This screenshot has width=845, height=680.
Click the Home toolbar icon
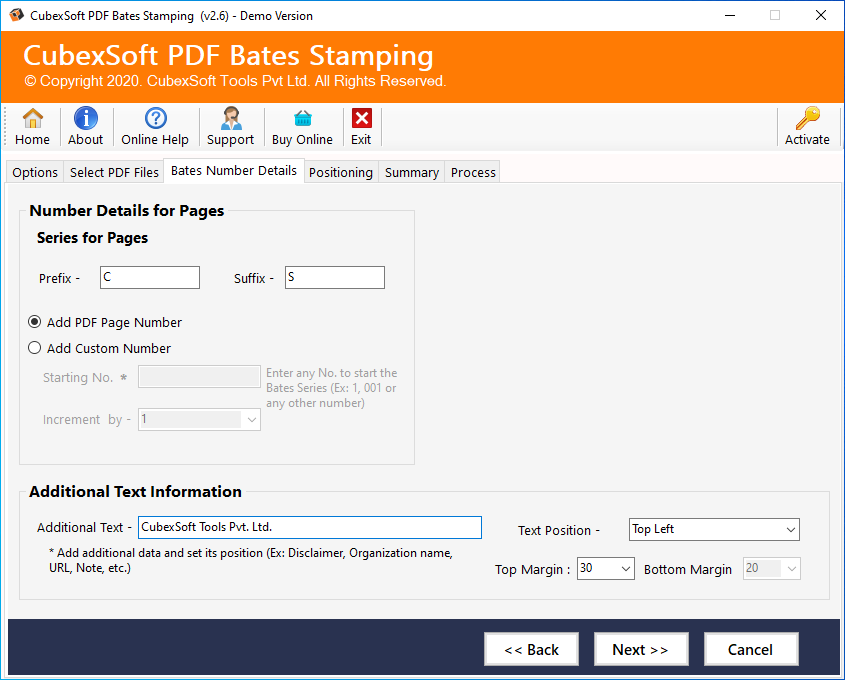pyautogui.click(x=33, y=119)
